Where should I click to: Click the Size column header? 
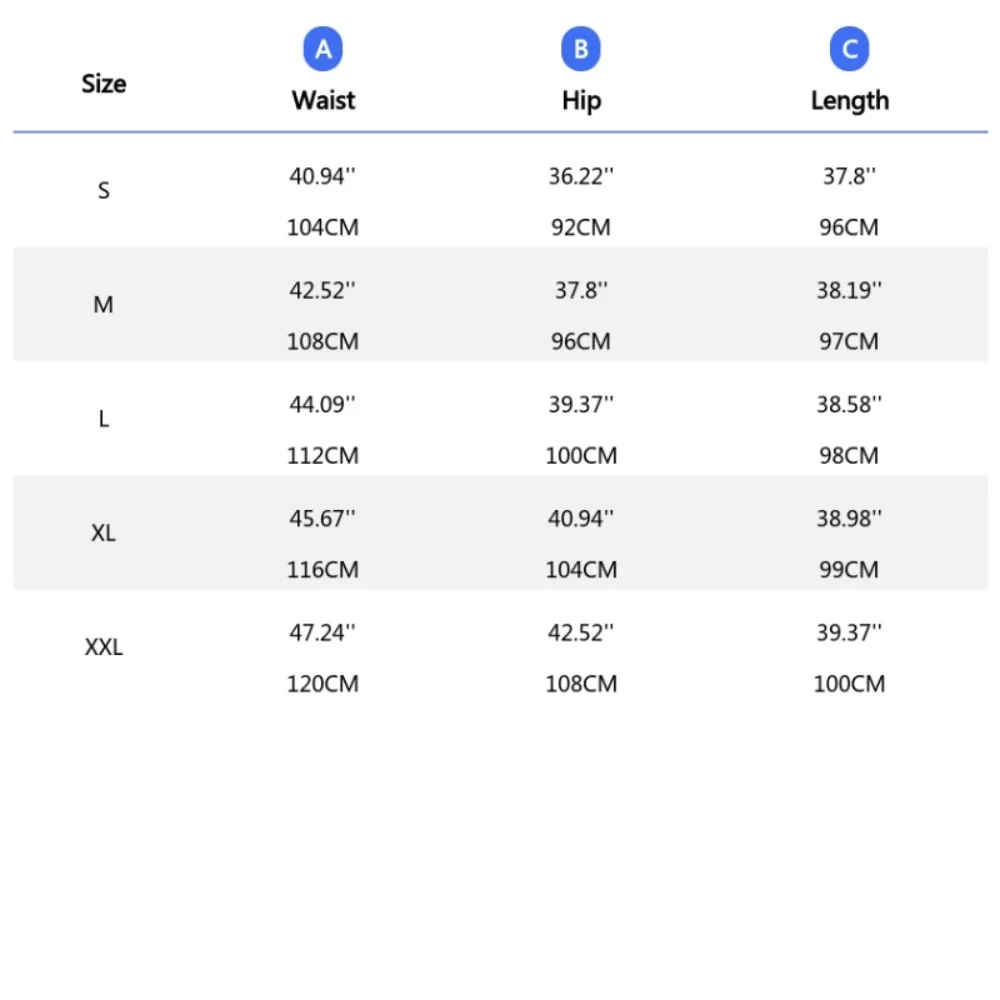point(104,84)
